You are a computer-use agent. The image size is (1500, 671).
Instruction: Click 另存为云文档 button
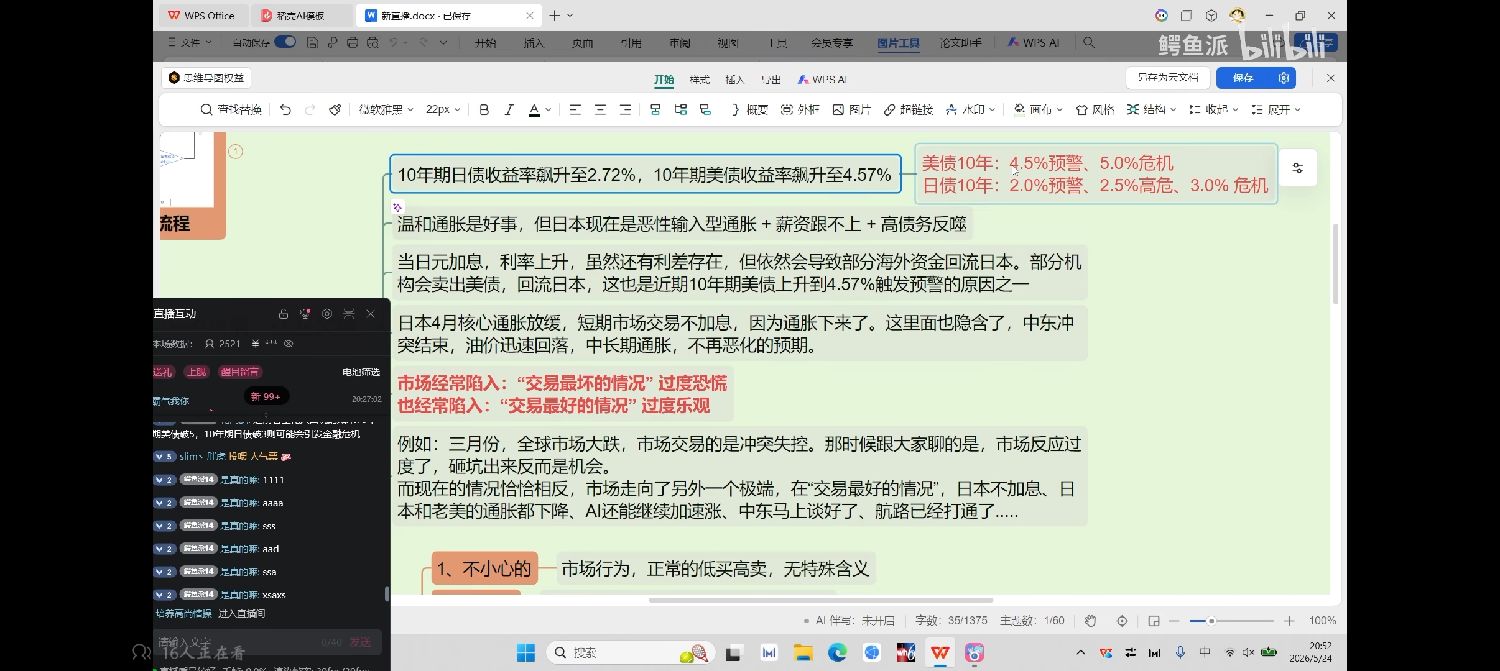point(1168,78)
